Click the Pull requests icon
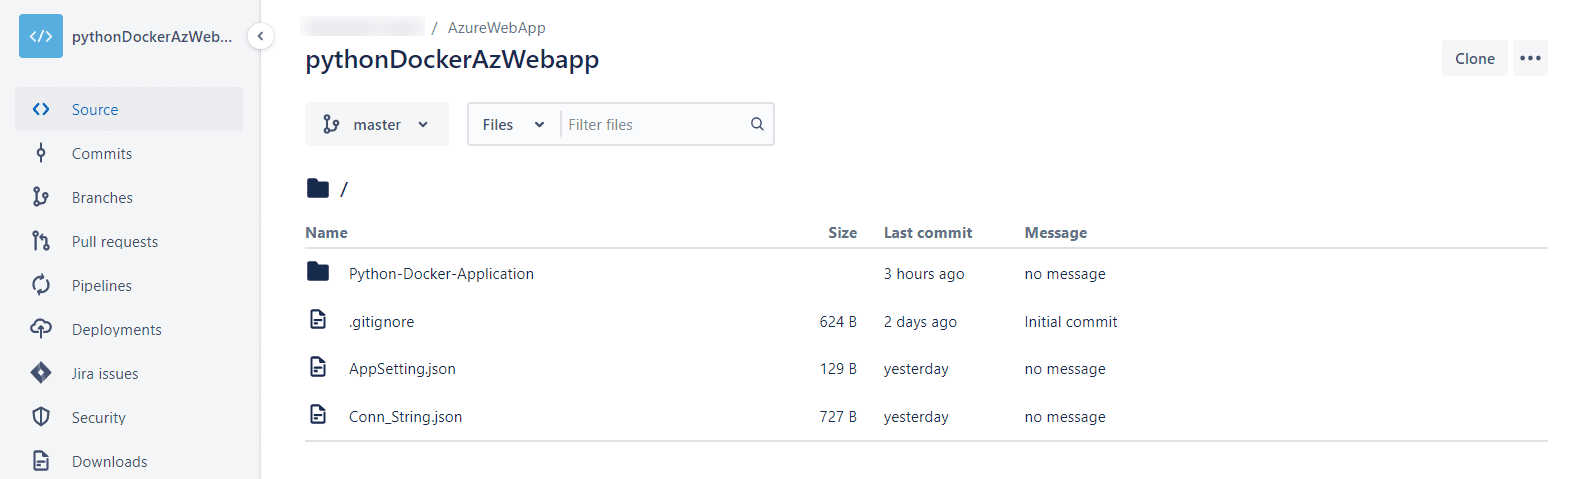The height and width of the screenshot is (479, 1584). point(41,241)
